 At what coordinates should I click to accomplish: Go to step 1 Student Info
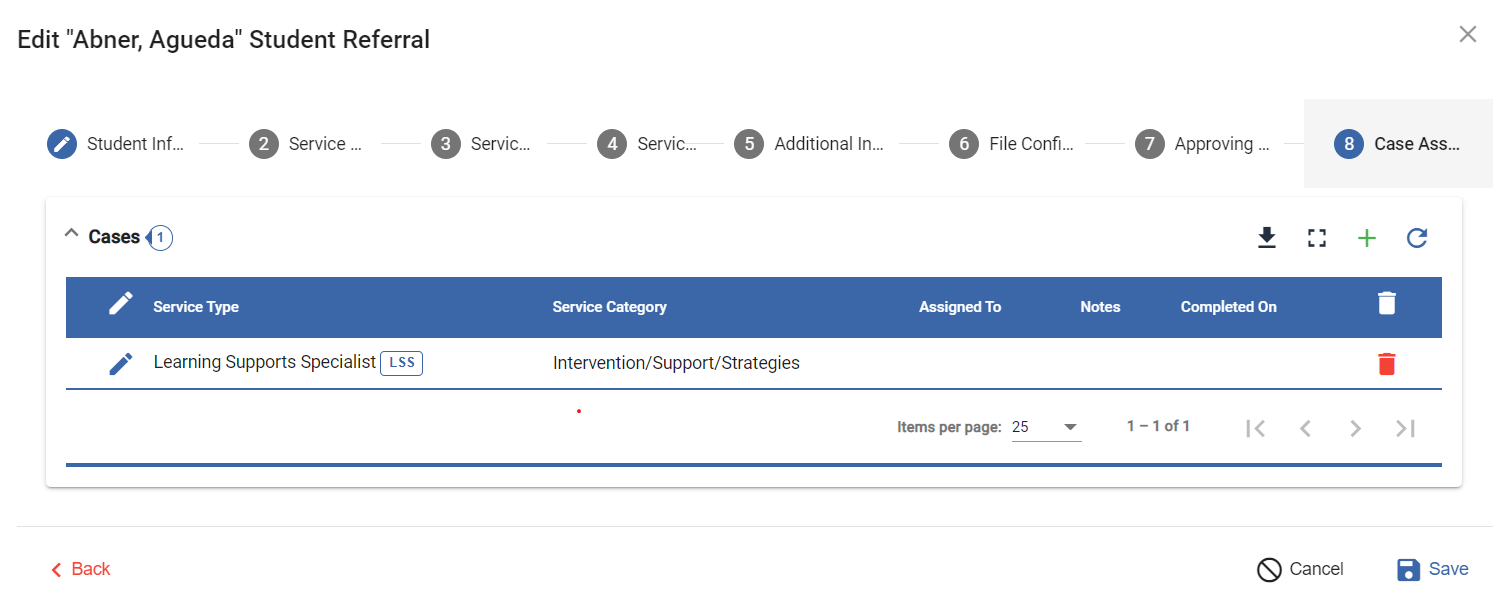(x=116, y=144)
